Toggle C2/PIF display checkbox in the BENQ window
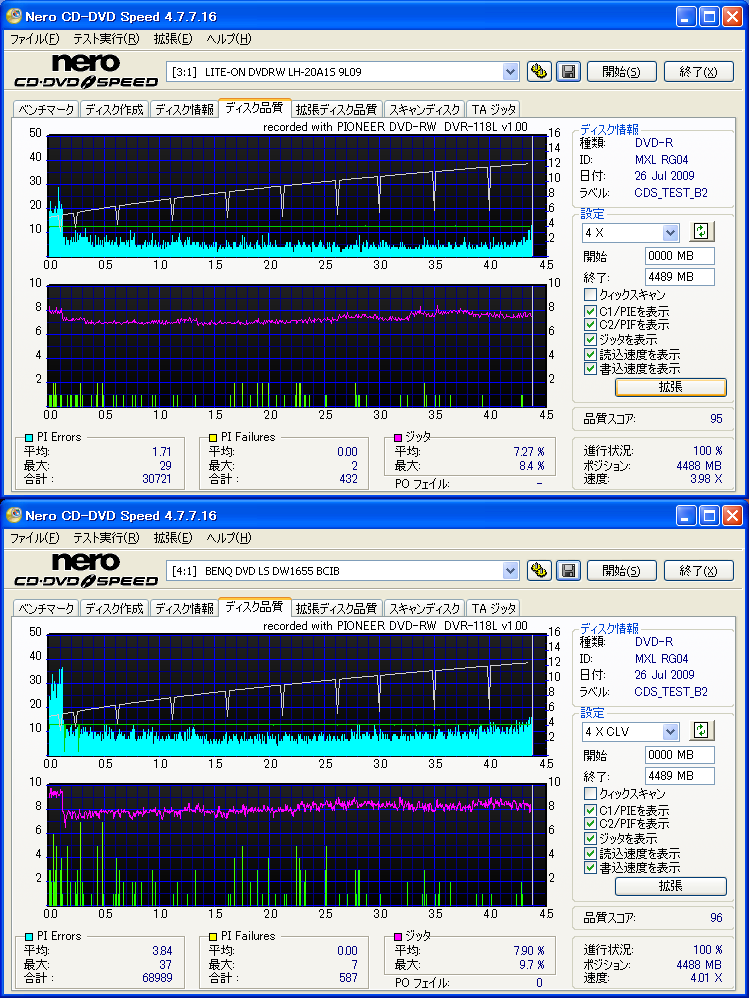 pos(590,824)
